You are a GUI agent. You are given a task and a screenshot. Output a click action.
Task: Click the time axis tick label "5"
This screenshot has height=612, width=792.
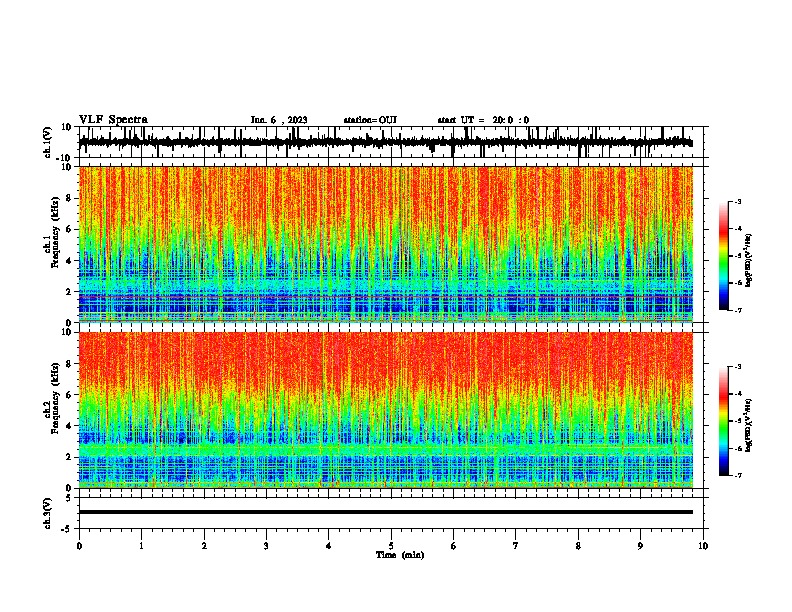391,546
